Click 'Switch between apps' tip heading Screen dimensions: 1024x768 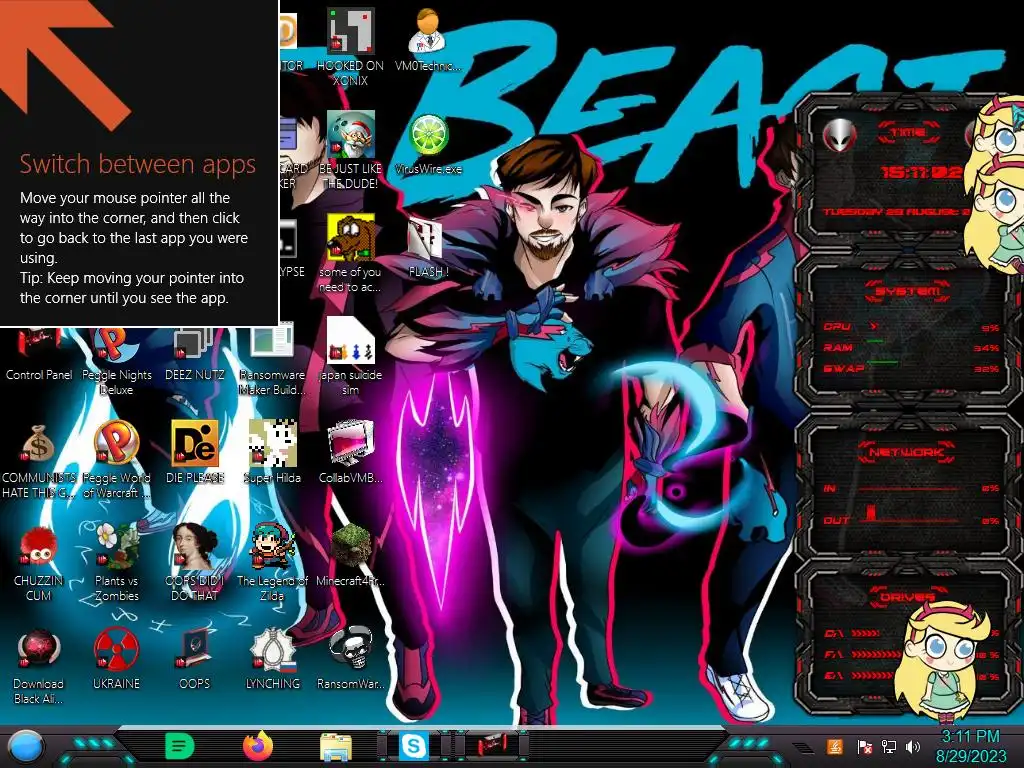coord(137,164)
